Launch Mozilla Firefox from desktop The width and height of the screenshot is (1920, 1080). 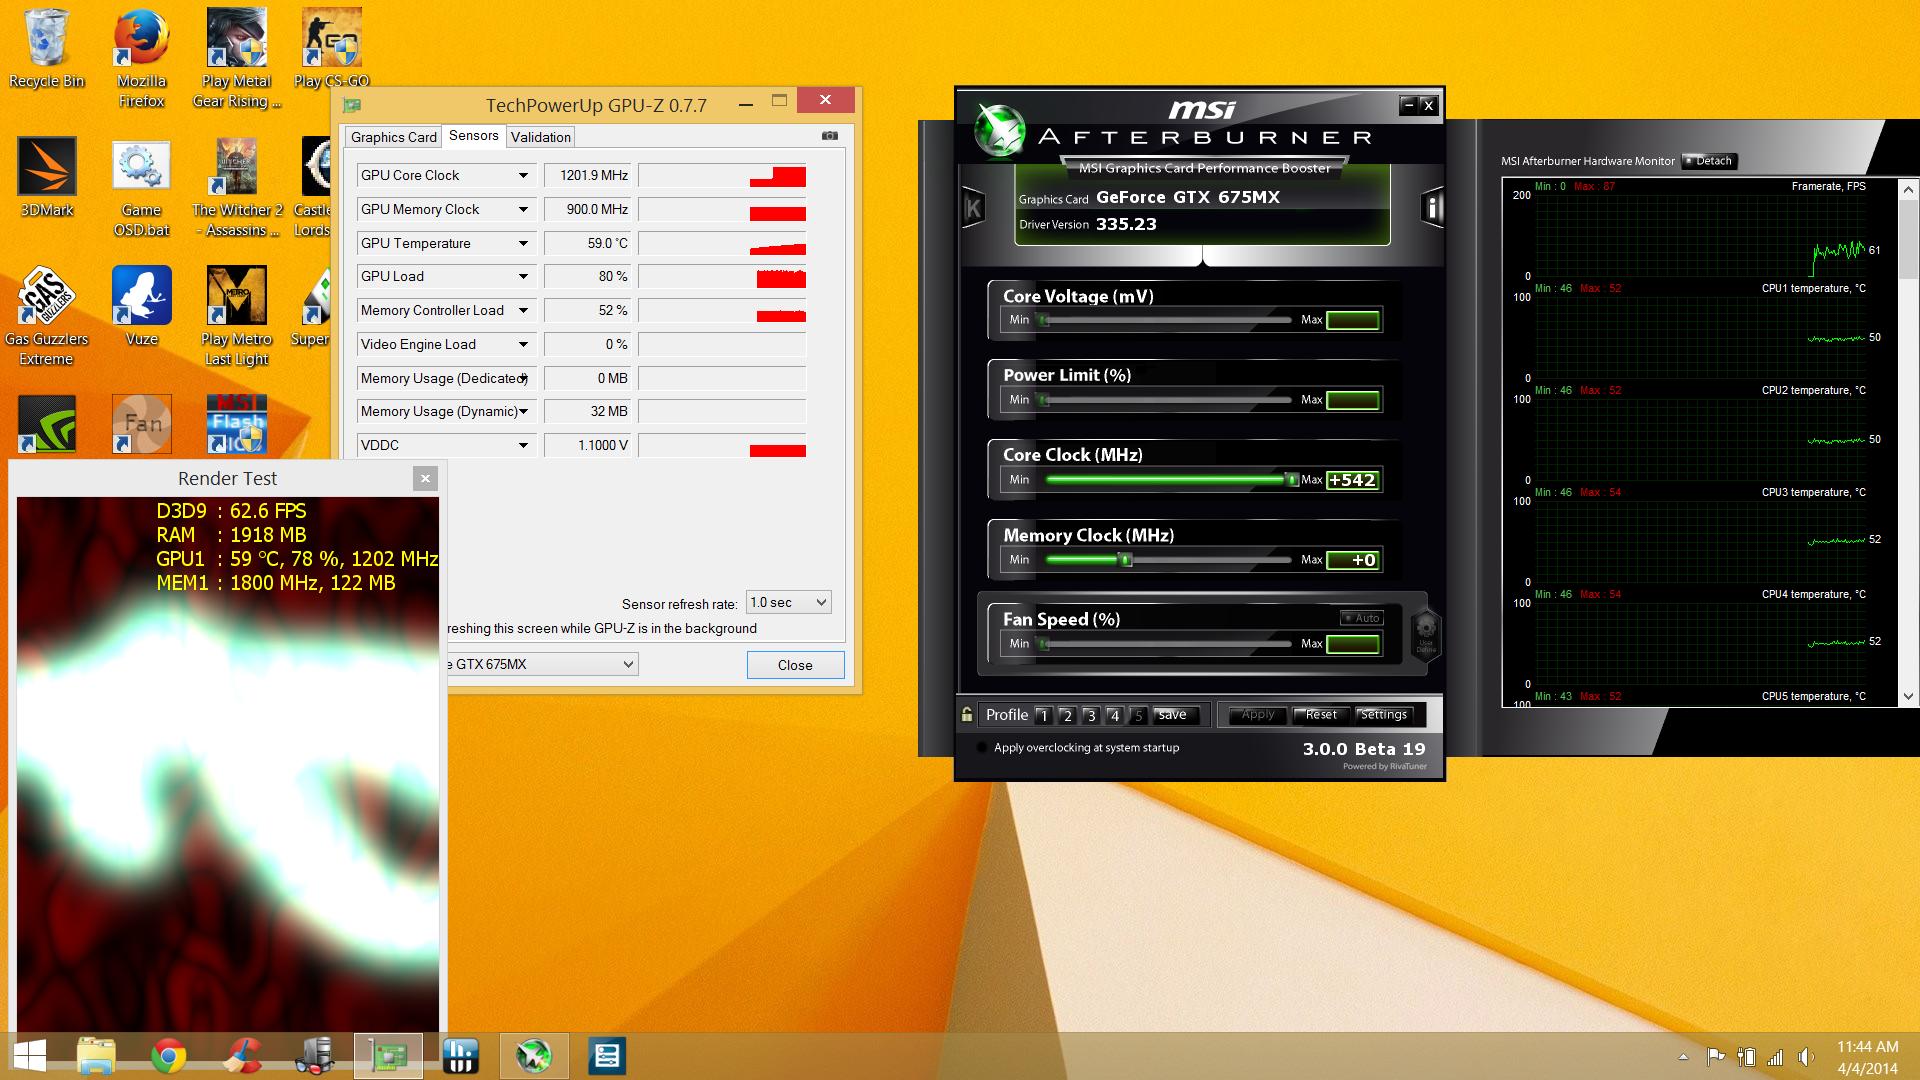[x=141, y=58]
